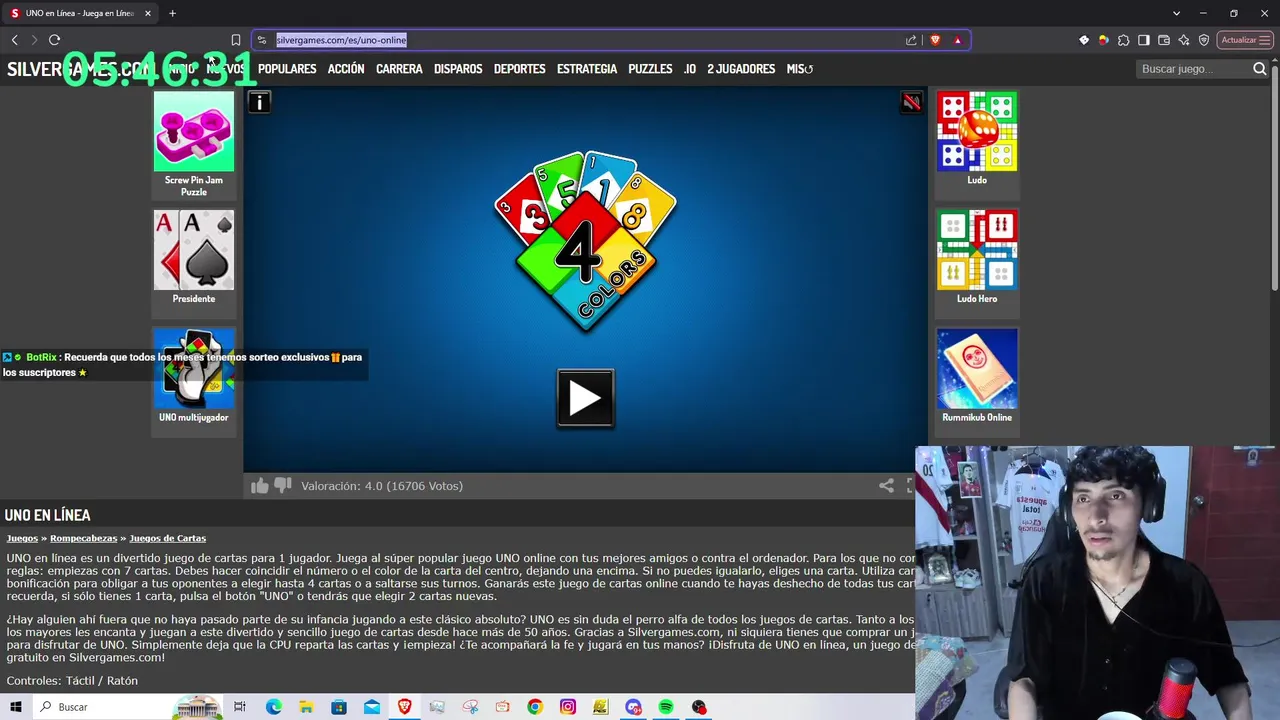Viewport: 1280px width, 720px height.
Task: Click the share page icon in address bar
Action: click(x=911, y=40)
